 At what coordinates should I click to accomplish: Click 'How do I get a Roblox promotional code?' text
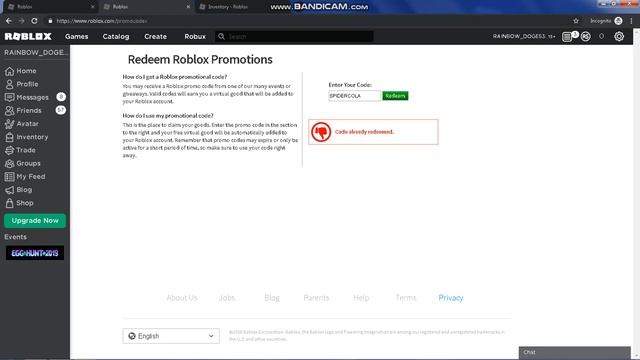click(x=175, y=77)
